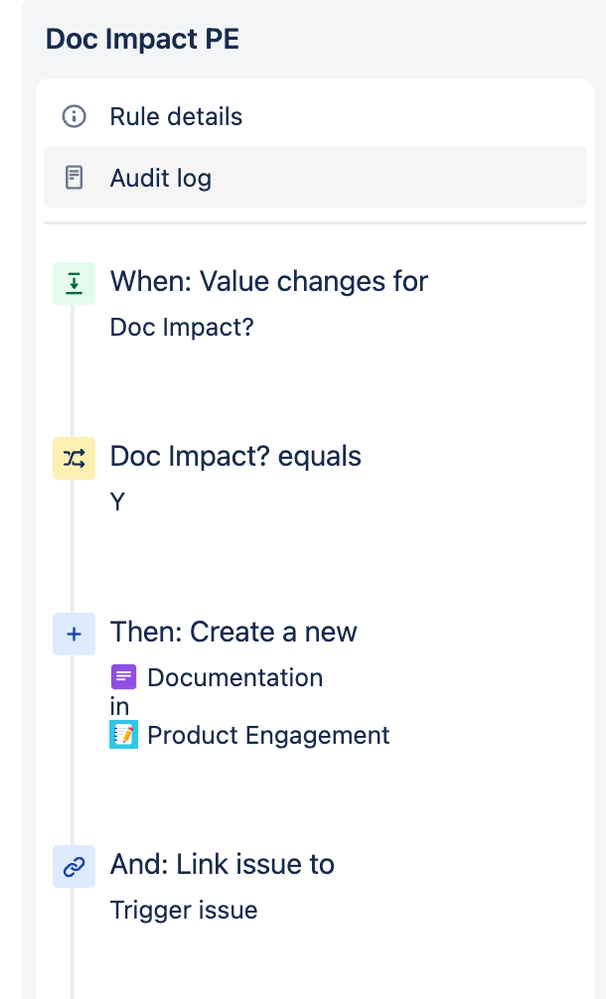Click the condition value "Y"
This screenshot has width=606, height=999.
(x=118, y=502)
